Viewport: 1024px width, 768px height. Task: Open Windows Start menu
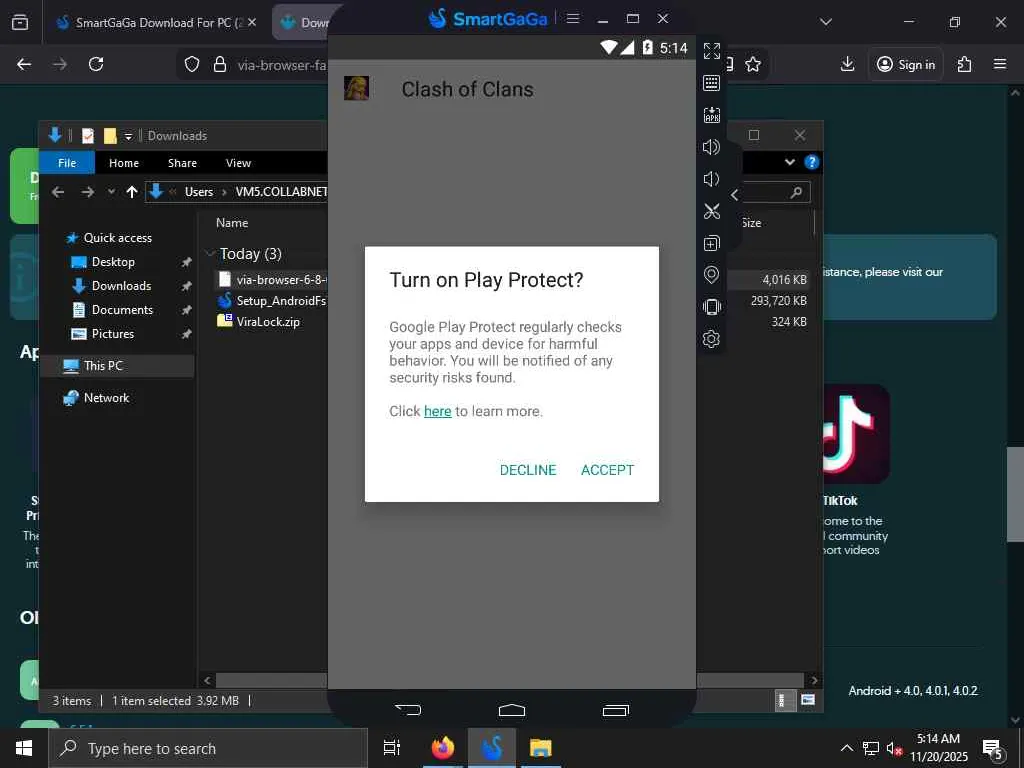tap(24, 748)
